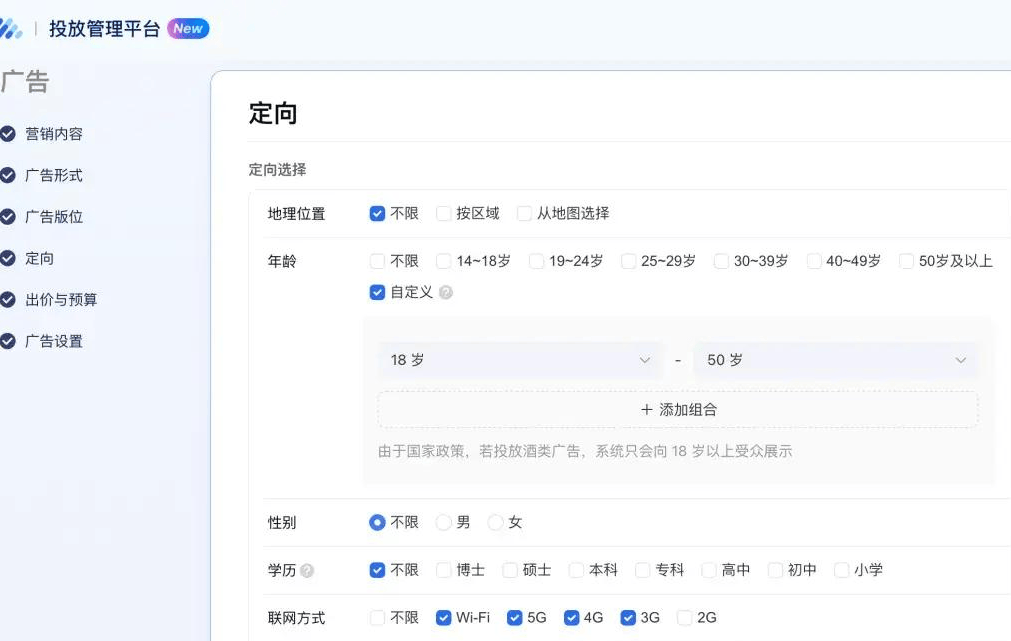Enable the 按区域 location checkbox

(x=444, y=214)
